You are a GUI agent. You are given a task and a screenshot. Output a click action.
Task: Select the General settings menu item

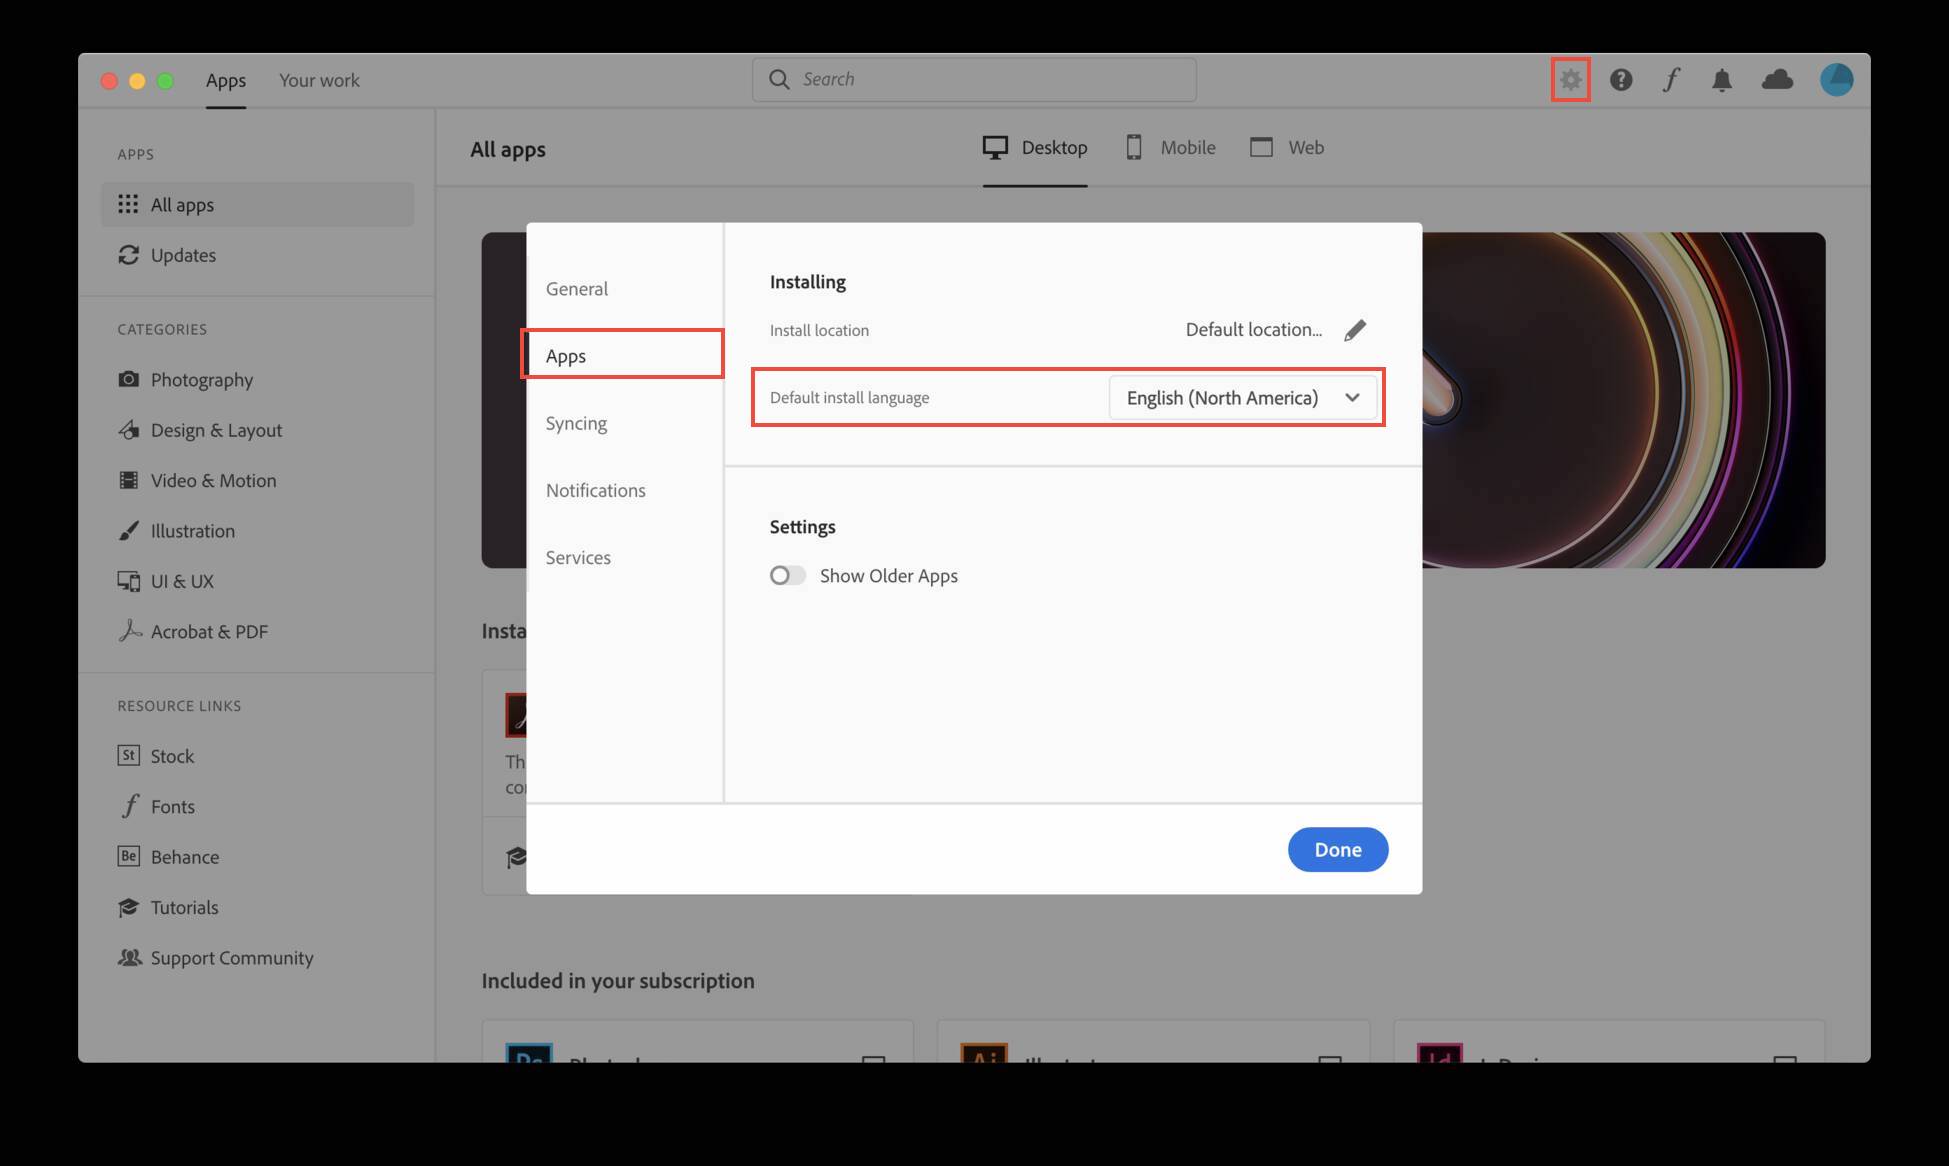click(577, 289)
